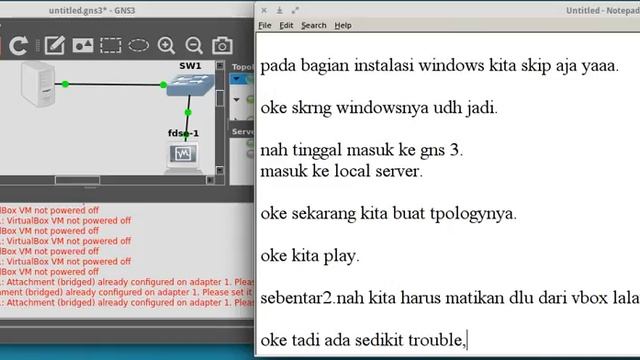Viewport: 640px width, 360px height.
Task: Click the screenshot camera icon in GNS3
Action: (222, 45)
